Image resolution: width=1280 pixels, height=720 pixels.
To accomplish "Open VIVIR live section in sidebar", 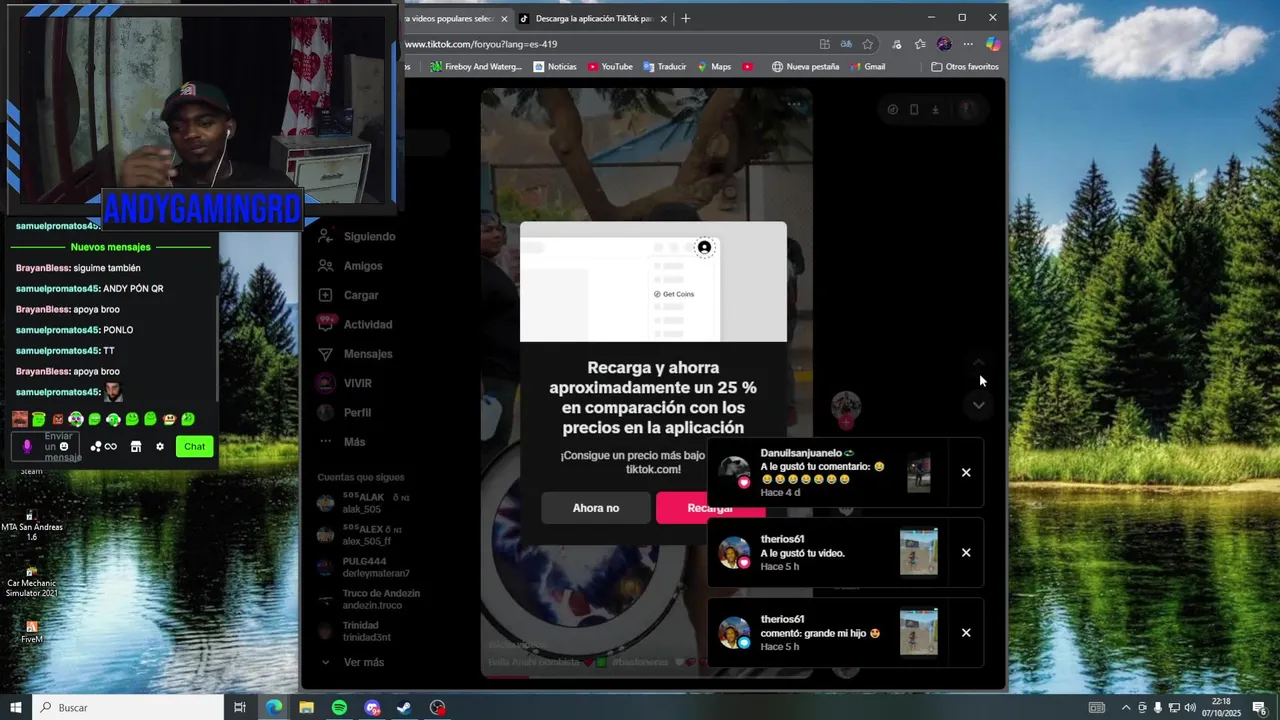I will (345, 383).
